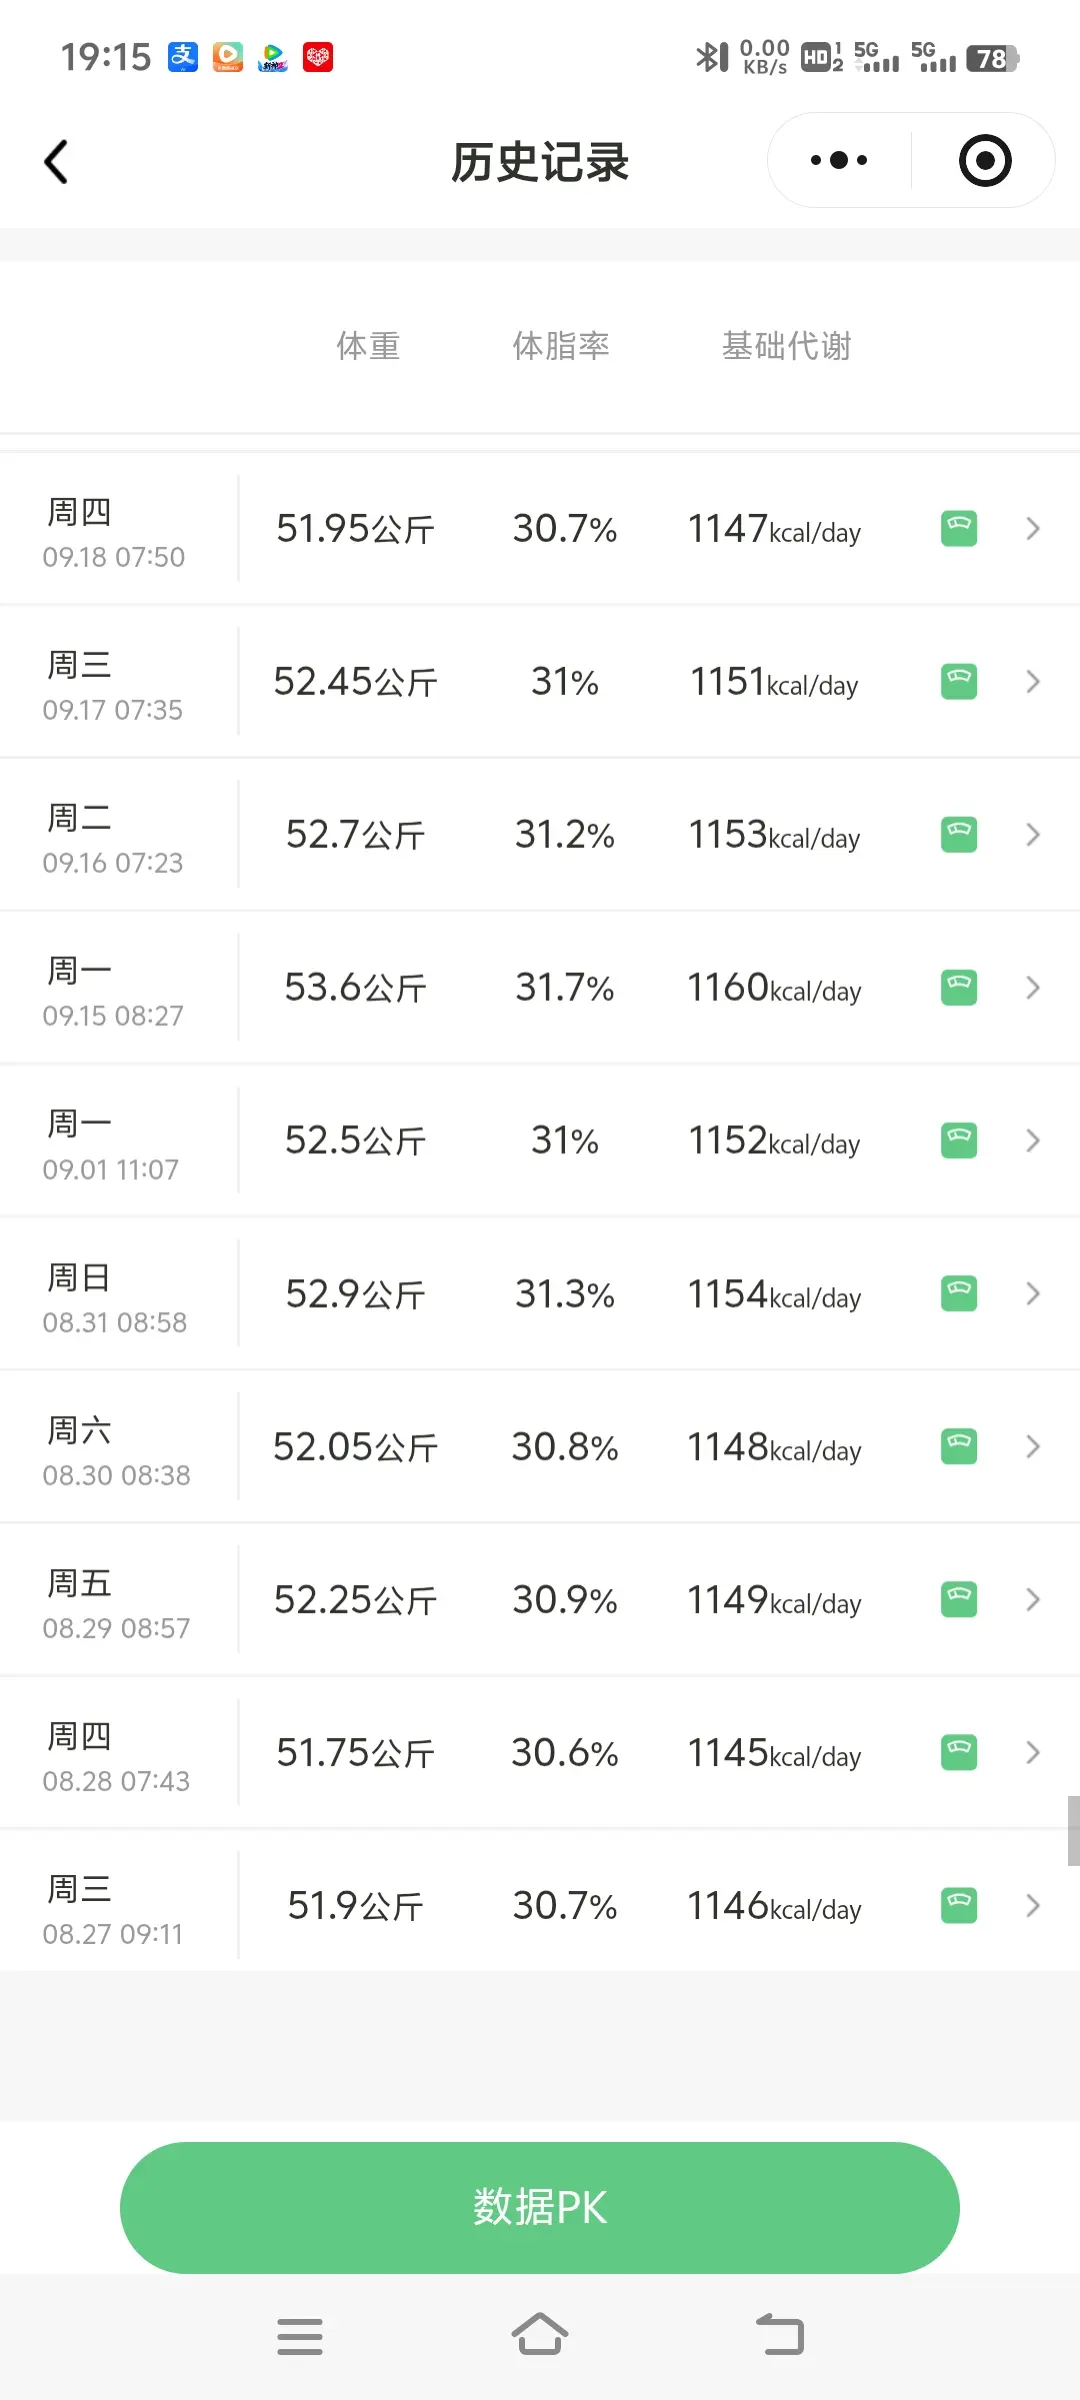The image size is (1080, 2400).
Task: Expand the 08.28 07:43 record chevron
Action: [x=1033, y=1752]
